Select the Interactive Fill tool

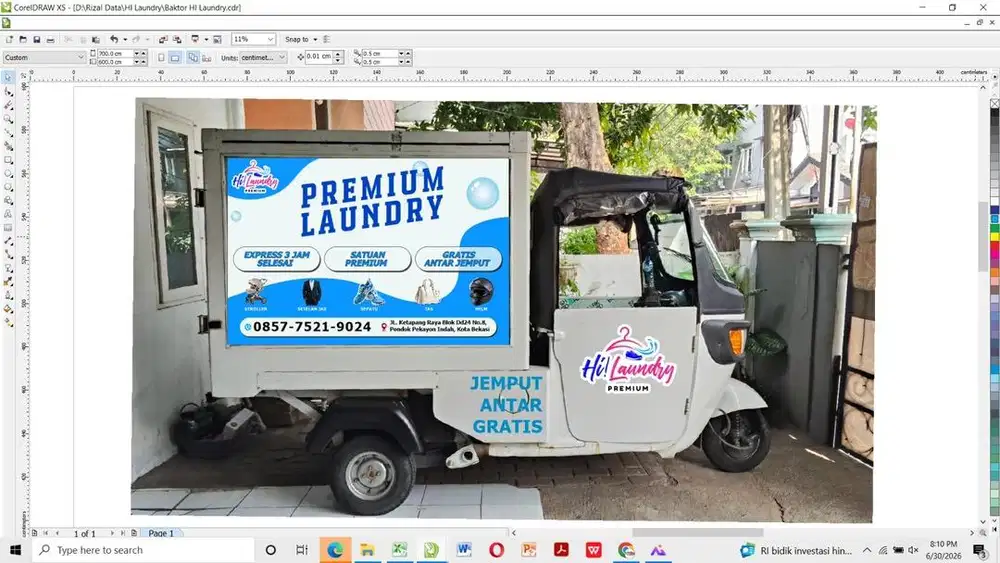tap(8, 323)
